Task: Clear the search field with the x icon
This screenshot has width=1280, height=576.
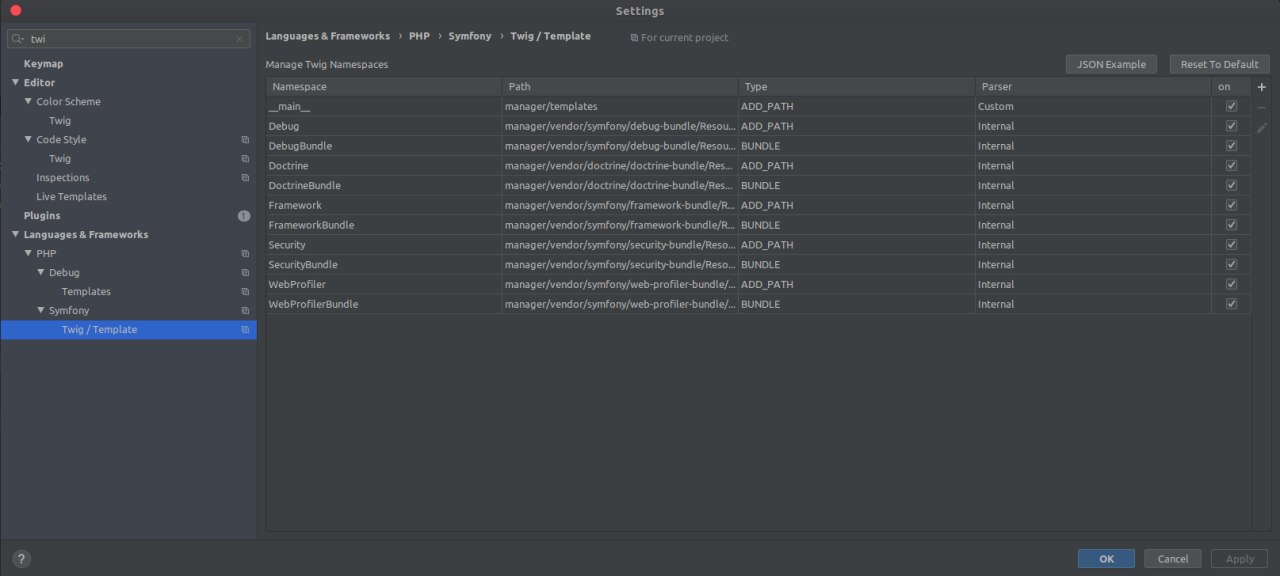Action: pyautogui.click(x=239, y=39)
